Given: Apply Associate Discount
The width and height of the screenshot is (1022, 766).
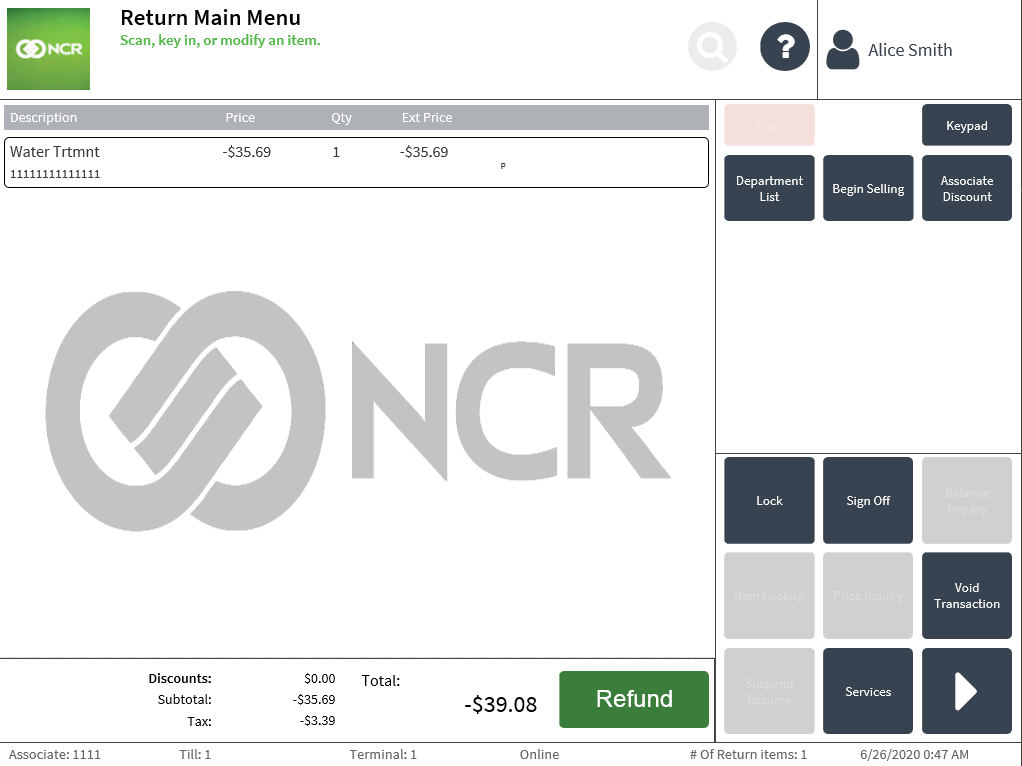Looking at the screenshot, I should point(967,188).
